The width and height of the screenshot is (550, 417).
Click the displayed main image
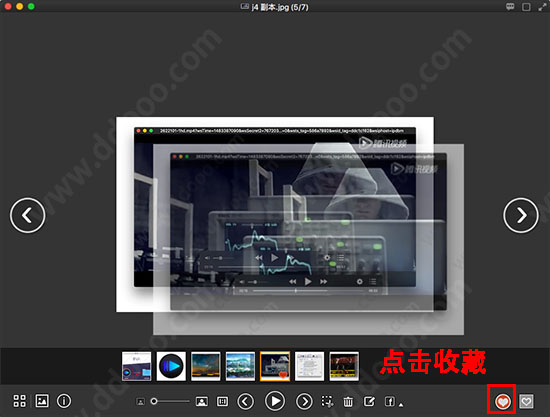click(x=275, y=214)
